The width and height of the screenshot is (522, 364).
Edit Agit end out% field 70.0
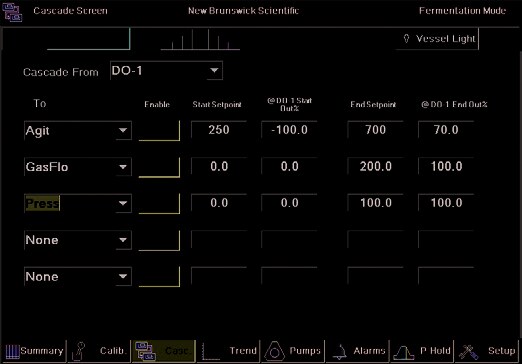coord(446,130)
